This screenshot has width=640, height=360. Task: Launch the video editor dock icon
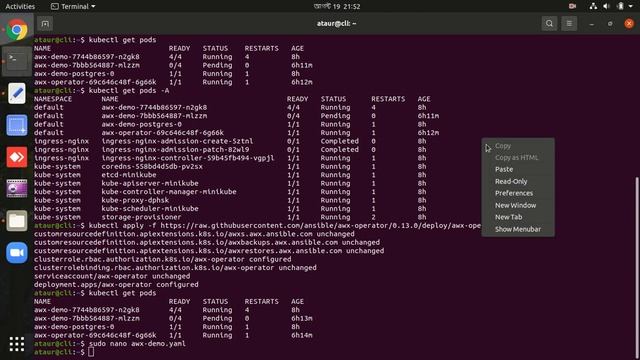(x=17, y=189)
